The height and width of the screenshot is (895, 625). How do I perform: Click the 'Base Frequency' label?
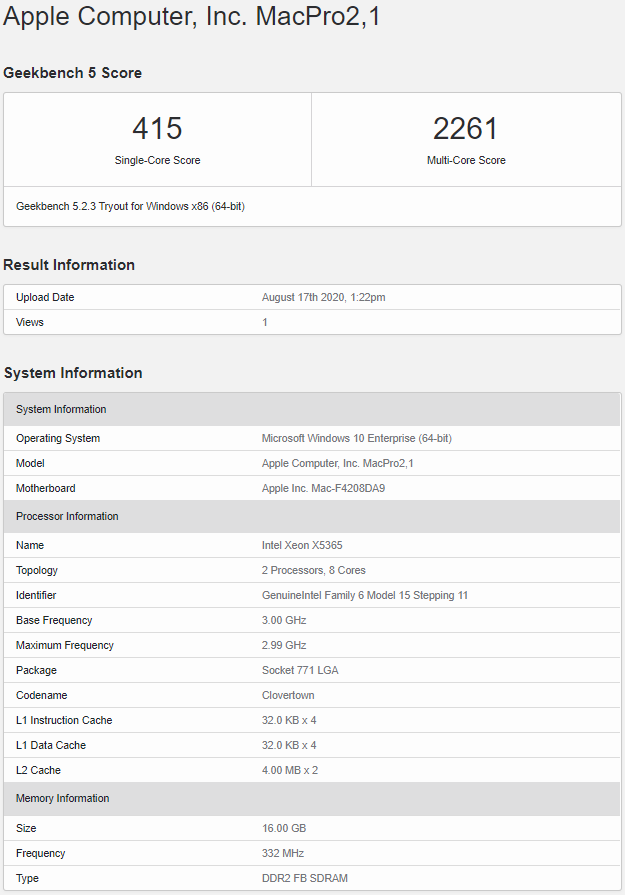(54, 620)
